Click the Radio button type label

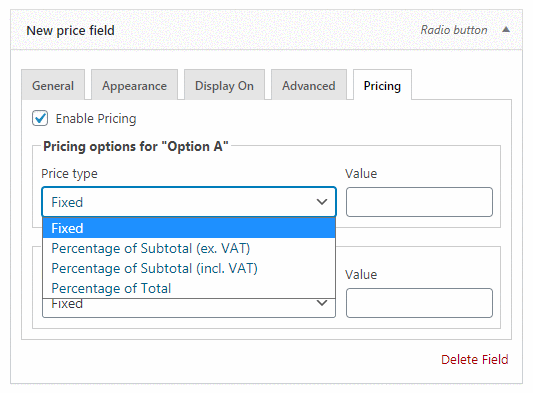pos(454,30)
